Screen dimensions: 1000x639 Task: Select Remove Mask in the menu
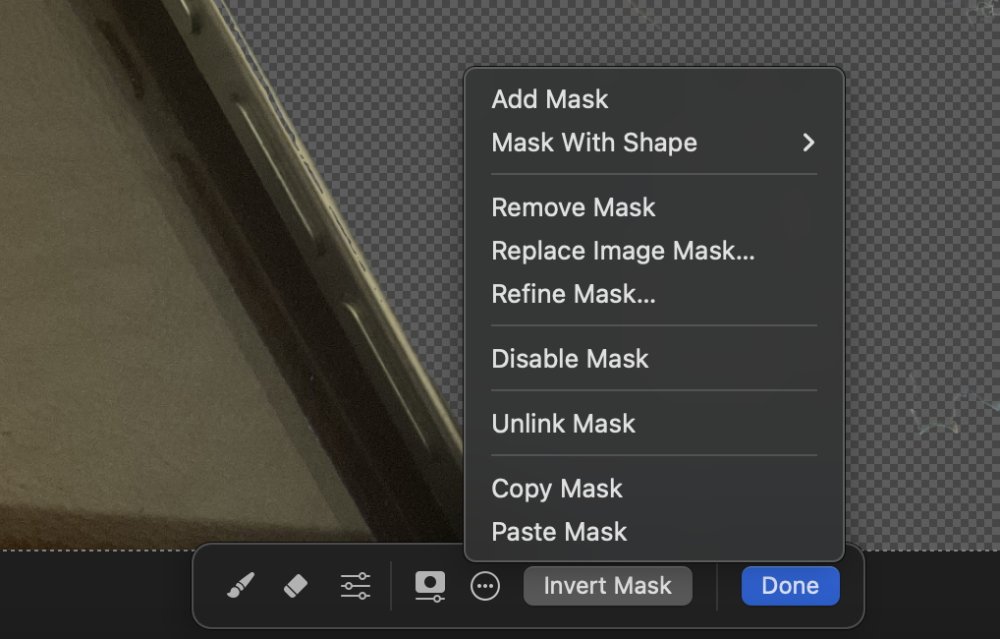coord(573,207)
